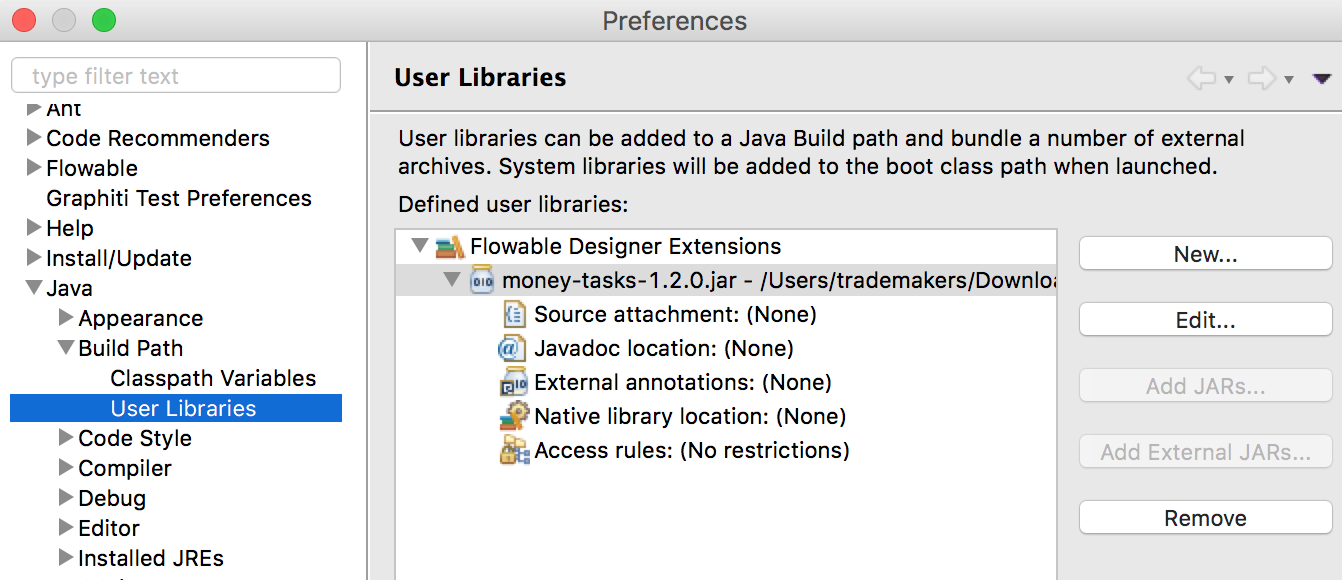Click the Remove button
Image resolution: width=1342 pixels, height=580 pixels.
(x=1205, y=518)
